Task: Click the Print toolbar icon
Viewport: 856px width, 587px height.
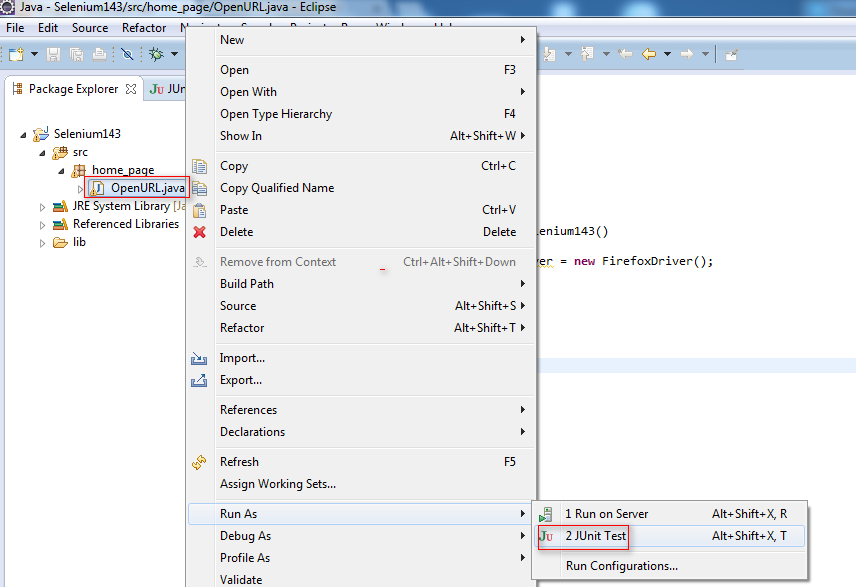Action: pyautogui.click(x=99, y=54)
